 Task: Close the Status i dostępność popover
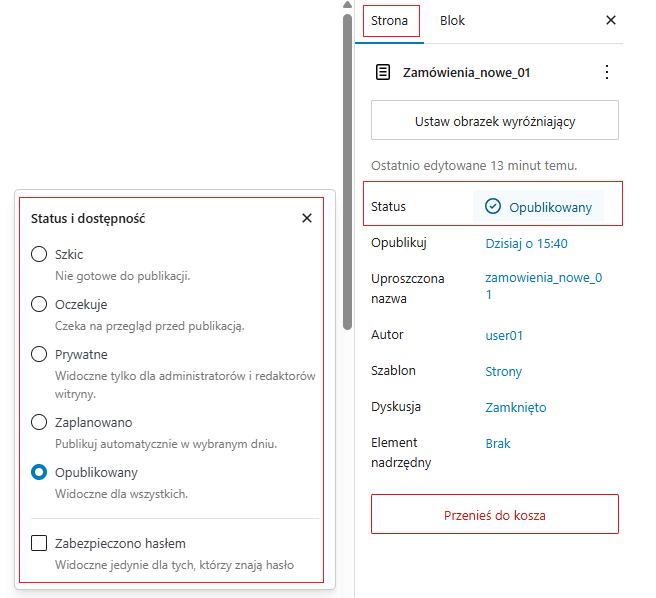click(x=307, y=218)
